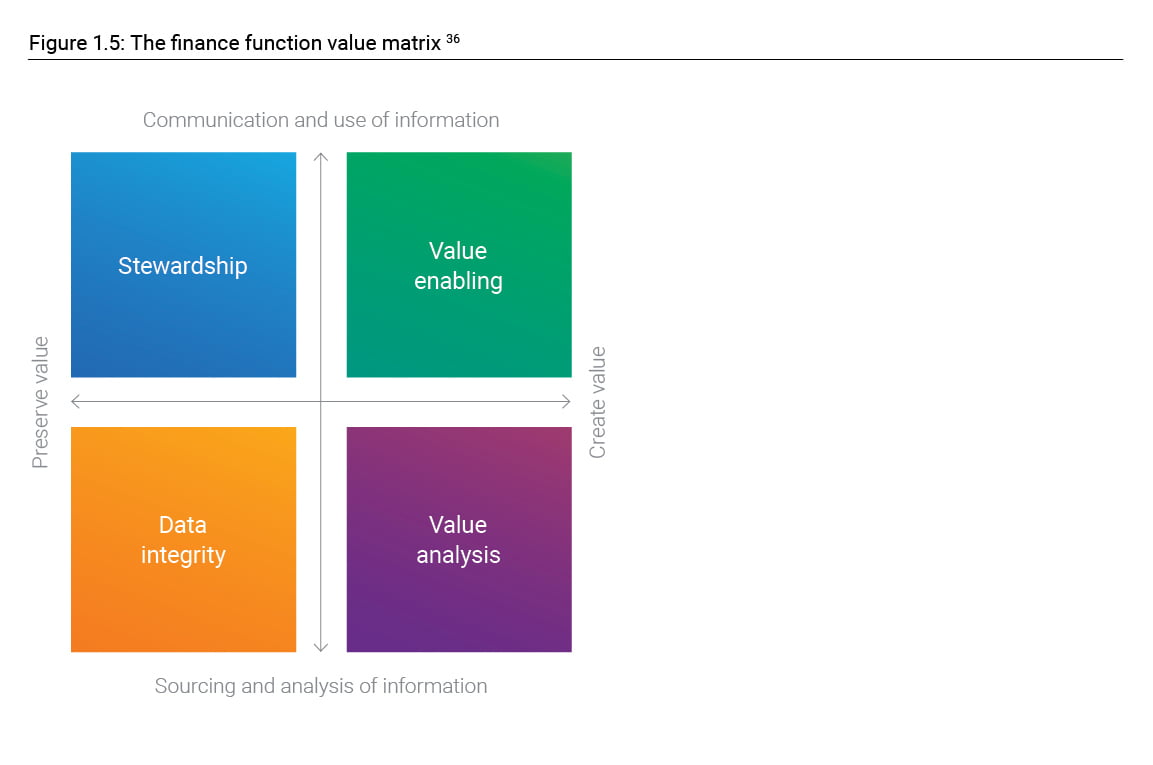Image resolution: width=1153 pixels, height=765 pixels.
Task: Click the axes intersection at matrix center
Action: tap(321, 402)
